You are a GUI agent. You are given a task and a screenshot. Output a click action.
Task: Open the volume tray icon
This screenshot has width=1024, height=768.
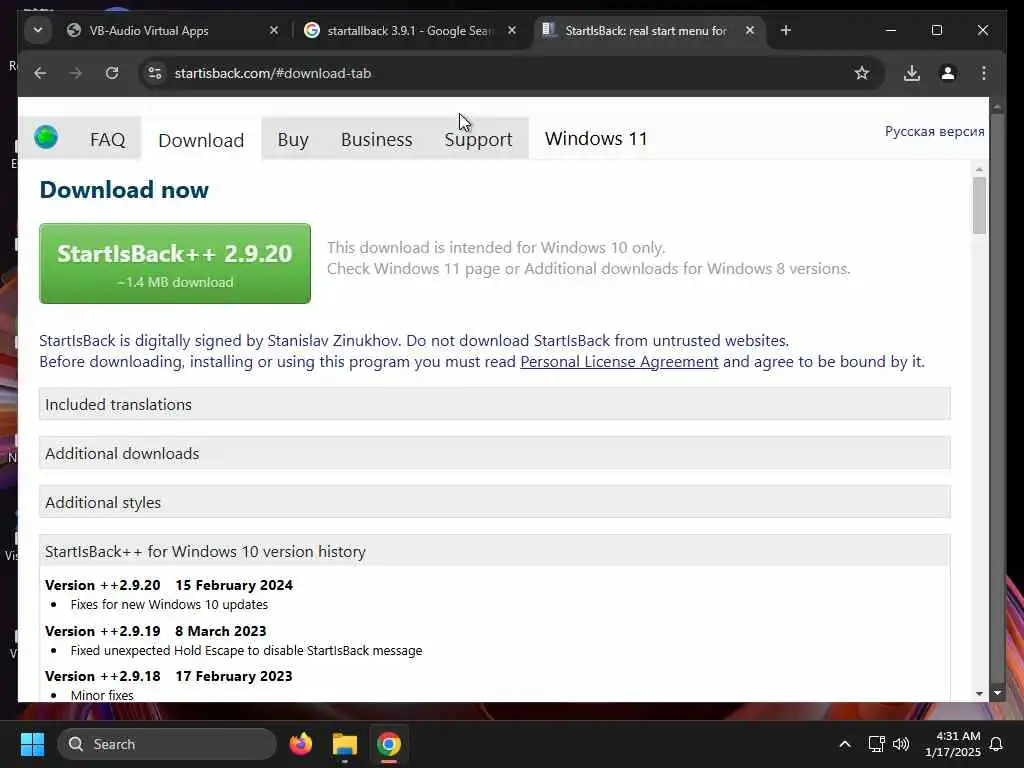(901, 744)
